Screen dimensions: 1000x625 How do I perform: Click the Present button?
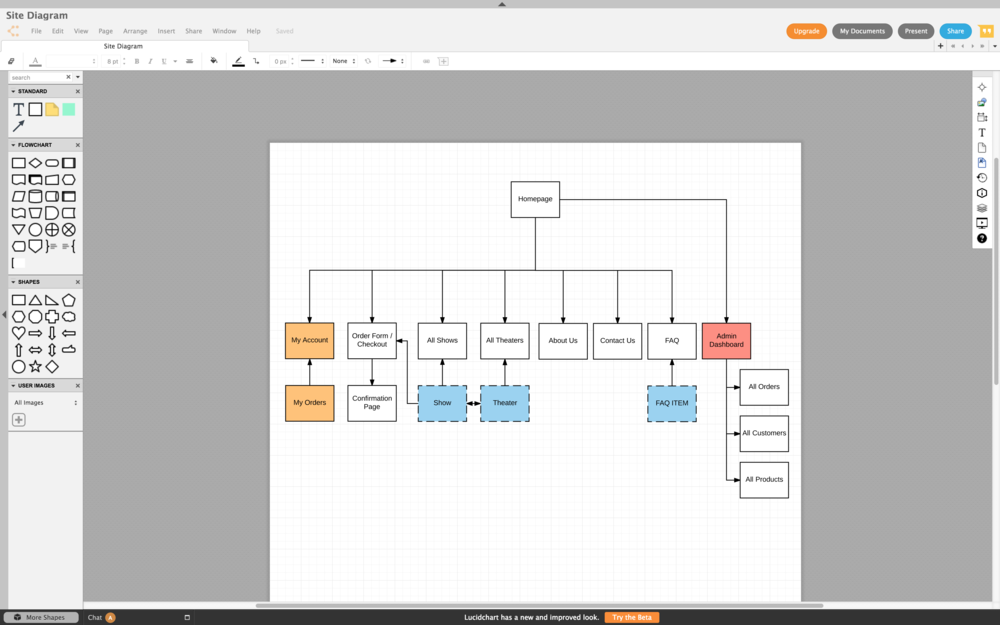pyautogui.click(x=916, y=31)
